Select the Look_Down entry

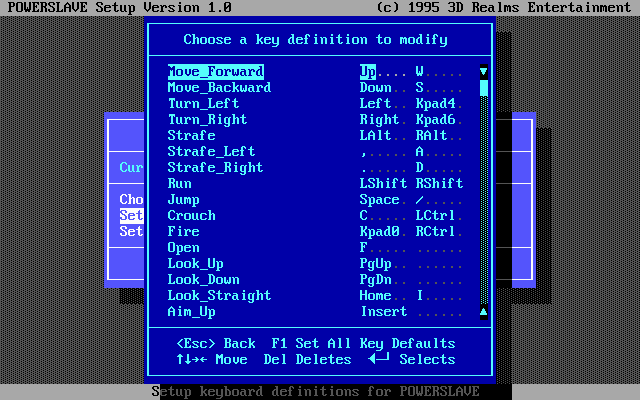(x=203, y=280)
